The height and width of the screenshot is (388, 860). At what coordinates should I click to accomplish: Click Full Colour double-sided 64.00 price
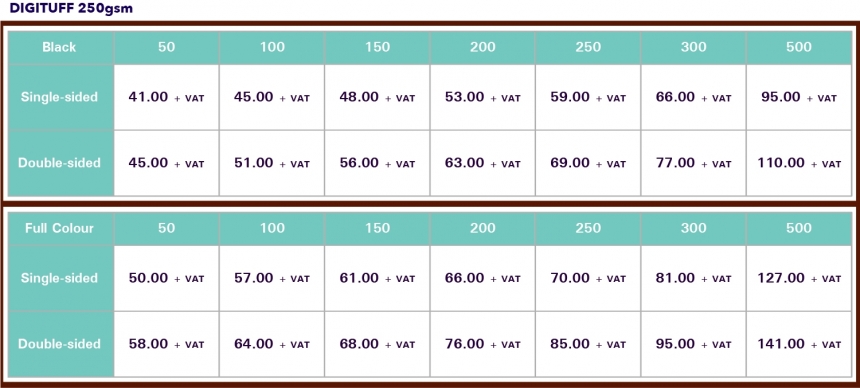pyautogui.click(x=271, y=344)
